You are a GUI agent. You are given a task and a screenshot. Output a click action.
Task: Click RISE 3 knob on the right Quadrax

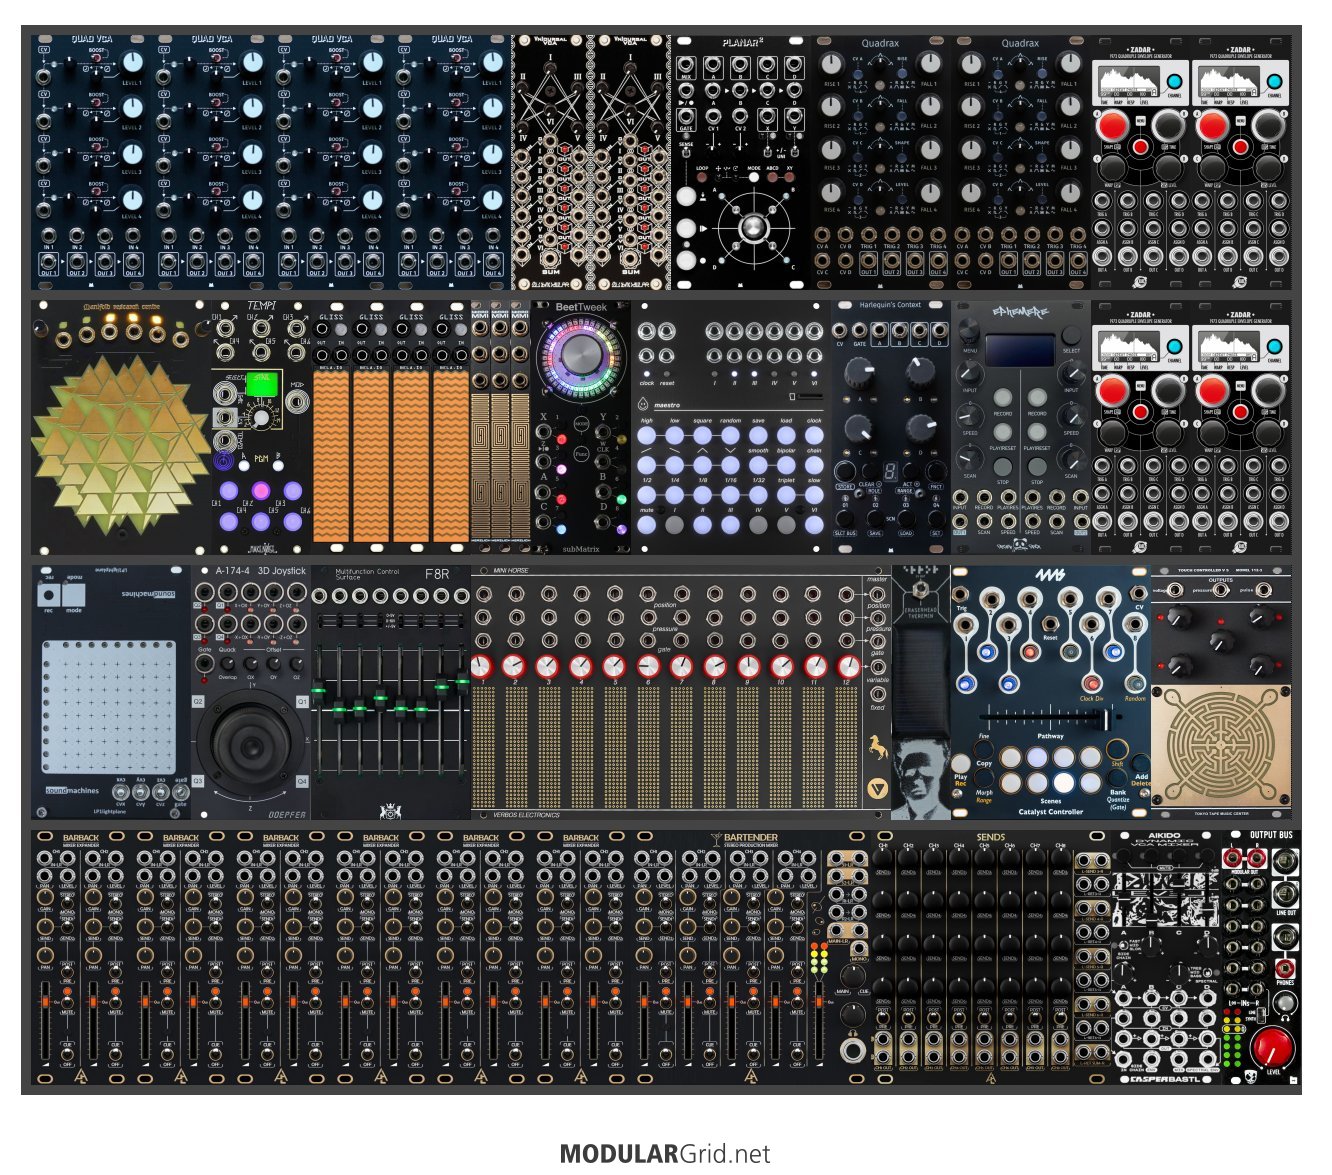click(x=972, y=148)
